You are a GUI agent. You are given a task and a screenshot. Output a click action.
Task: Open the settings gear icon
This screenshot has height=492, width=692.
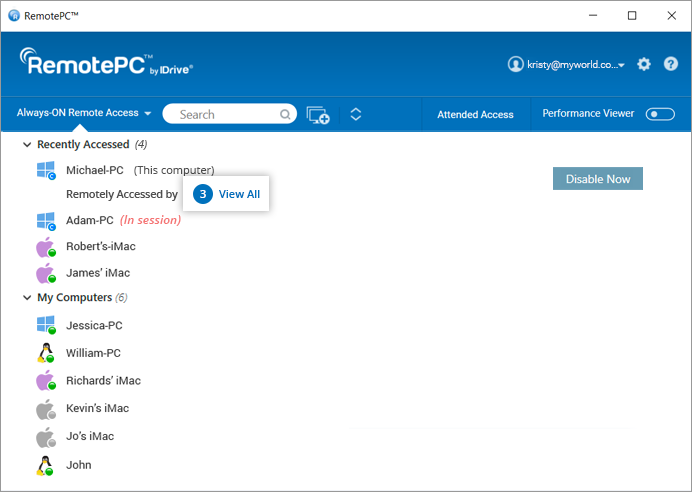point(644,64)
